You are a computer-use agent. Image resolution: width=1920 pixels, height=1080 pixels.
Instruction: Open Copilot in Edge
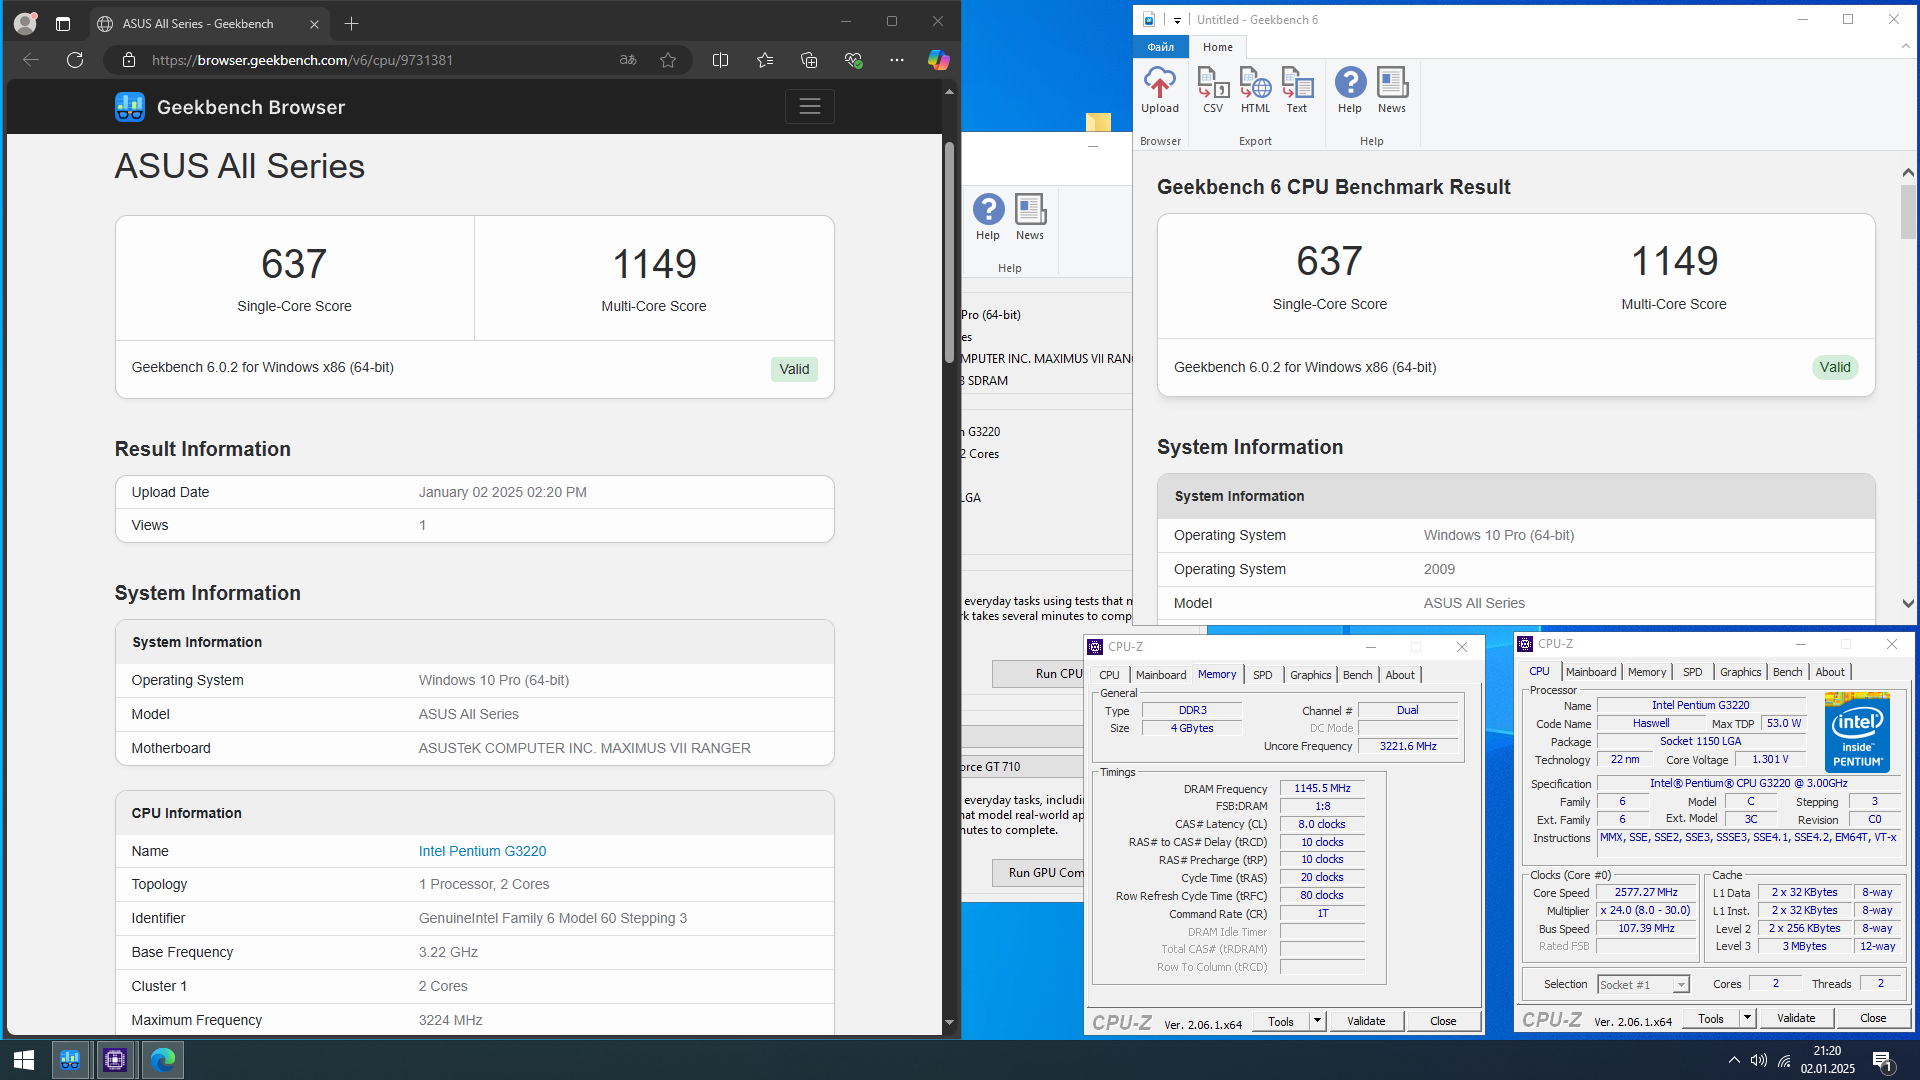(x=938, y=60)
